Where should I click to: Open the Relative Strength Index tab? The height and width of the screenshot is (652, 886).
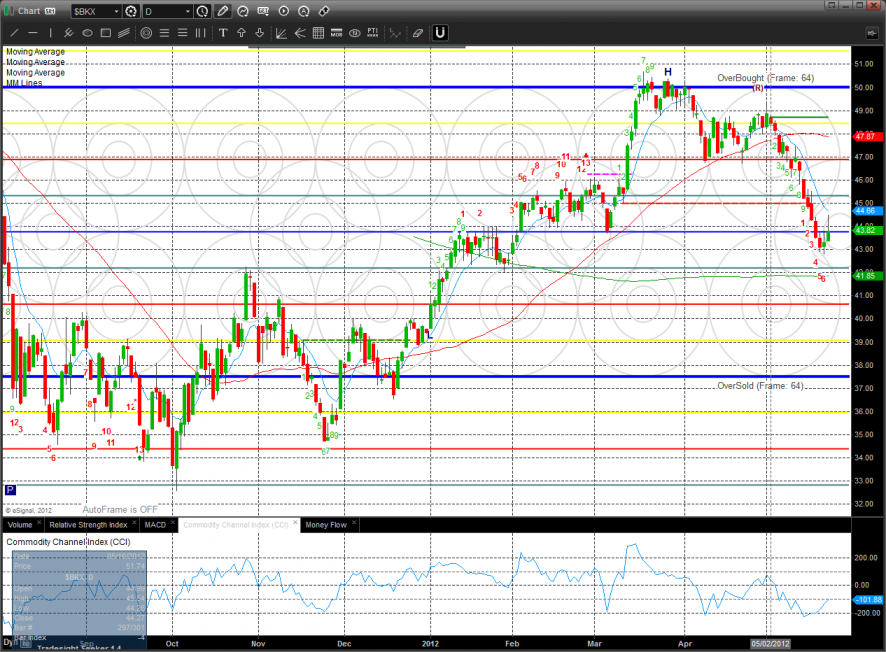89,524
